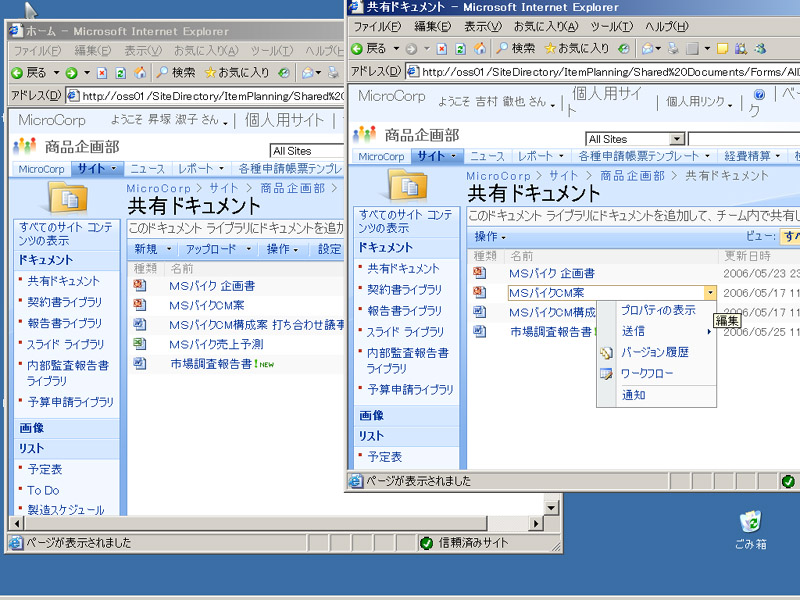Click the Print icon in front window toolbar
This screenshot has height=600, width=800.
tap(673, 48)
